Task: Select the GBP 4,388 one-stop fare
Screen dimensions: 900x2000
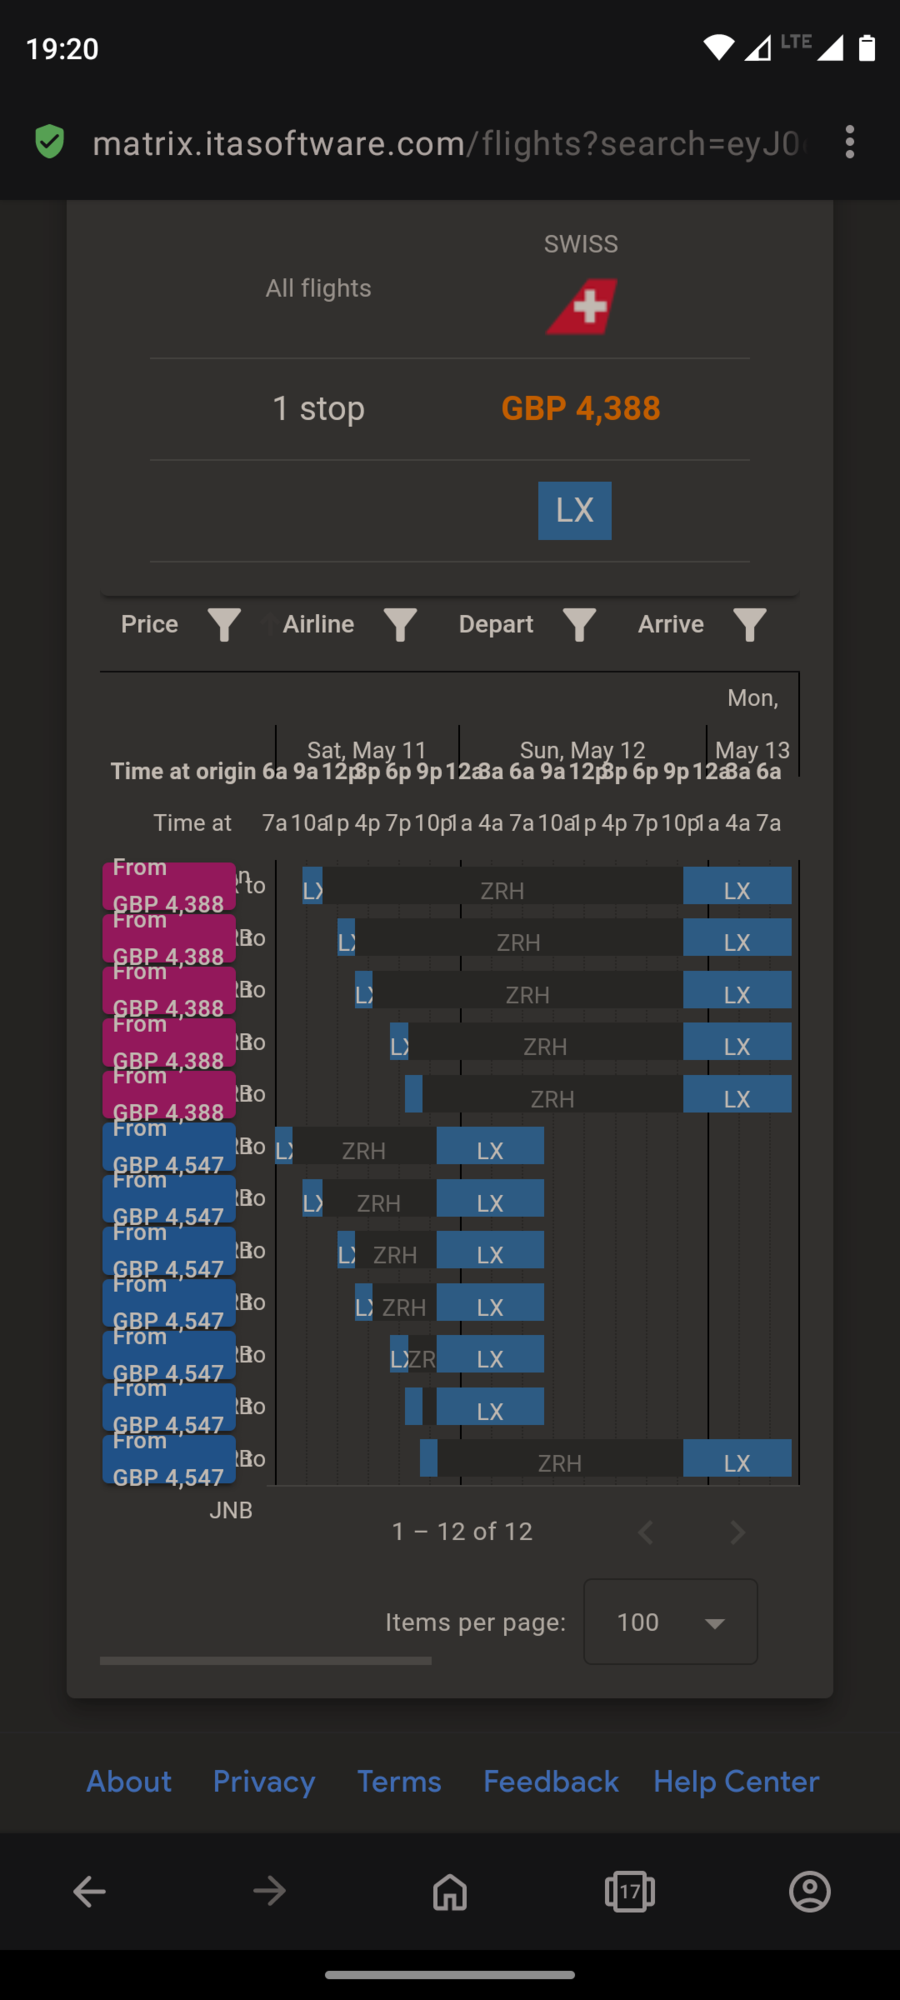Action: (x=580, y=409)
